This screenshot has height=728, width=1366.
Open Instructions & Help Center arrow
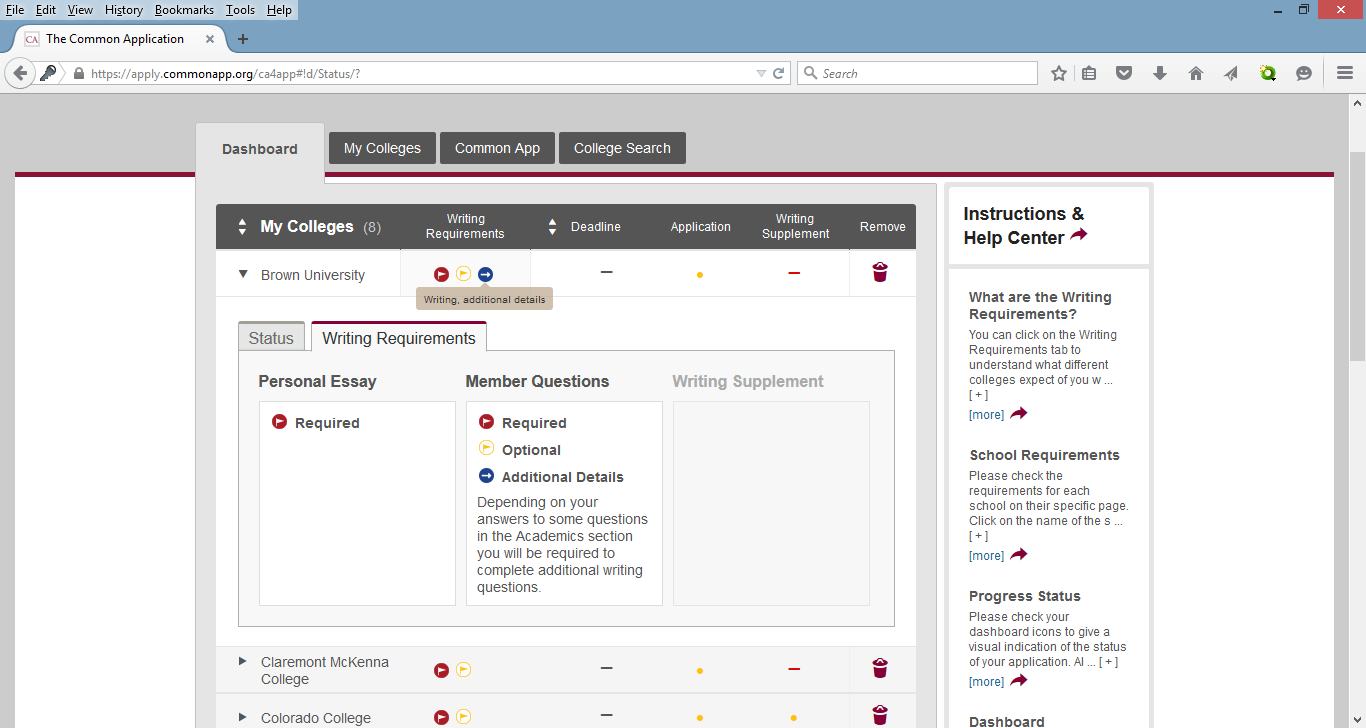point(1079,235)
